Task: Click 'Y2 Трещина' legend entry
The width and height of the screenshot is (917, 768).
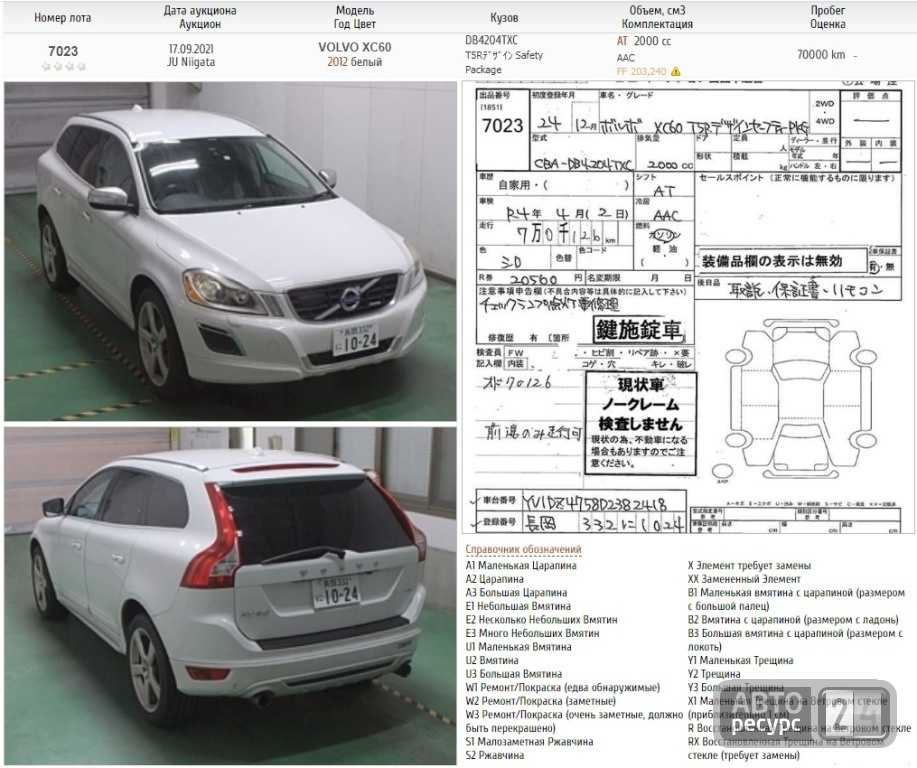Action: click(714, 674)
